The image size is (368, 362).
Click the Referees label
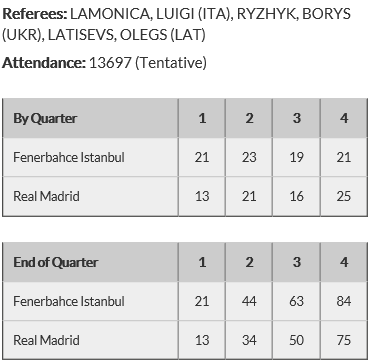[x=35, y=14]
